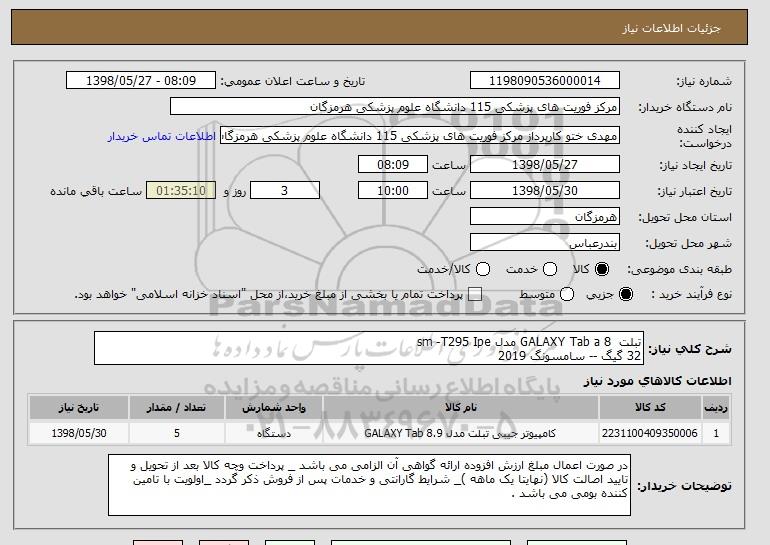Open buyer contact info link اطلاعات تماس خریدار
Image resolution: width=770 pixels, height=545 pixels.
[162, 136]
